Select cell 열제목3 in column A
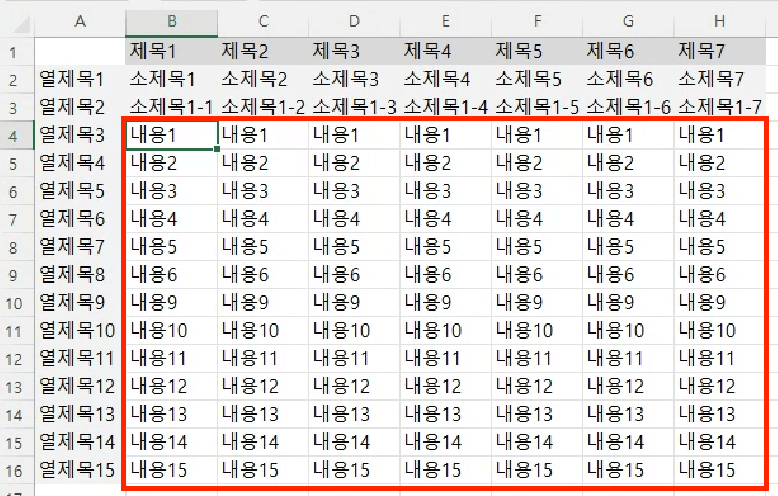 click(x=80, y=134)
